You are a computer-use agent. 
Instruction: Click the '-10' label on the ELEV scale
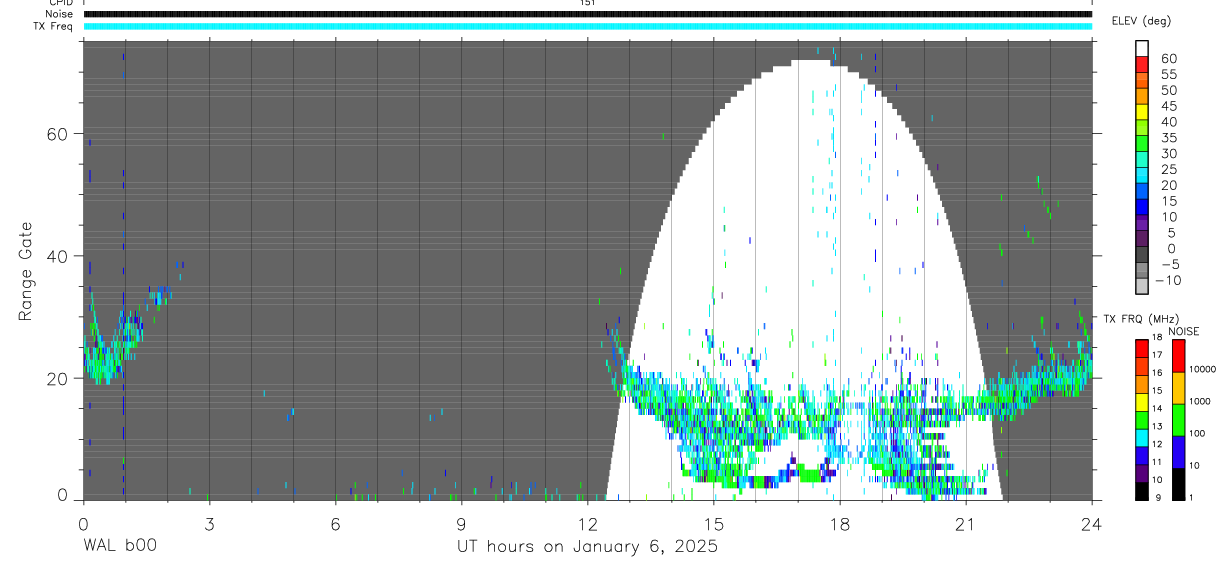1168,280
